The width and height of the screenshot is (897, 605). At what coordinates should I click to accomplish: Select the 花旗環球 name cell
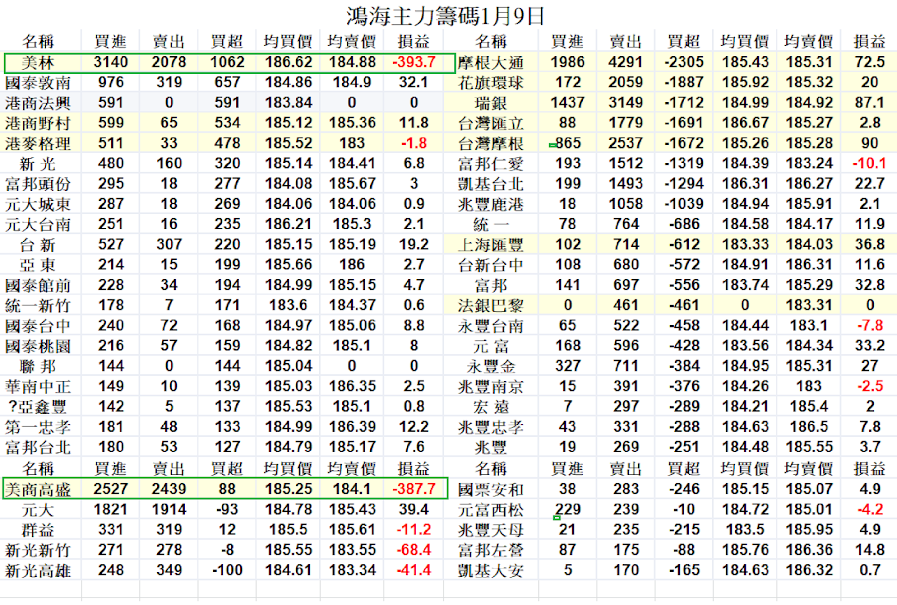coord(491,83)
